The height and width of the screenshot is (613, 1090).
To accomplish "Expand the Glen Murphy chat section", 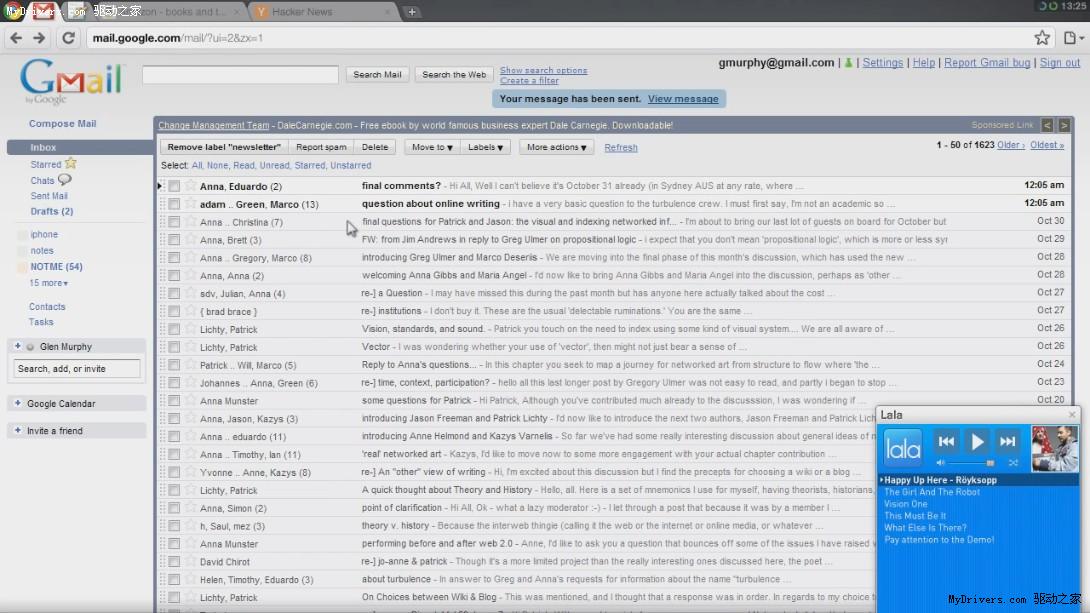I will click(17, 346).
